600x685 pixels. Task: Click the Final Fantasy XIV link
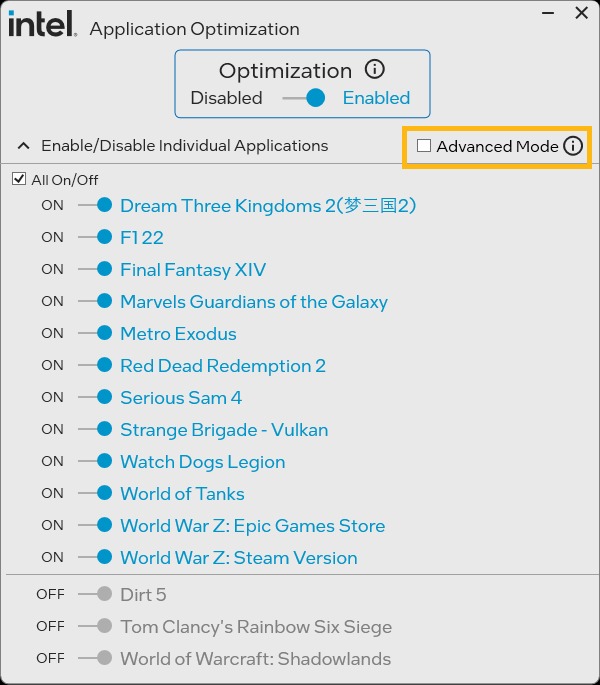coord(193,270)
